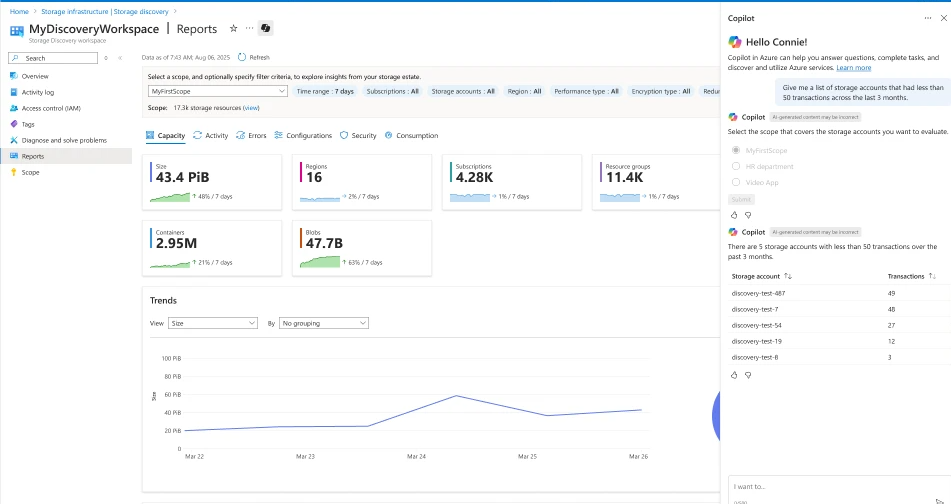Click the Home breadcrumb link
This screenshot has width=951, height=504.
point(19,12)
